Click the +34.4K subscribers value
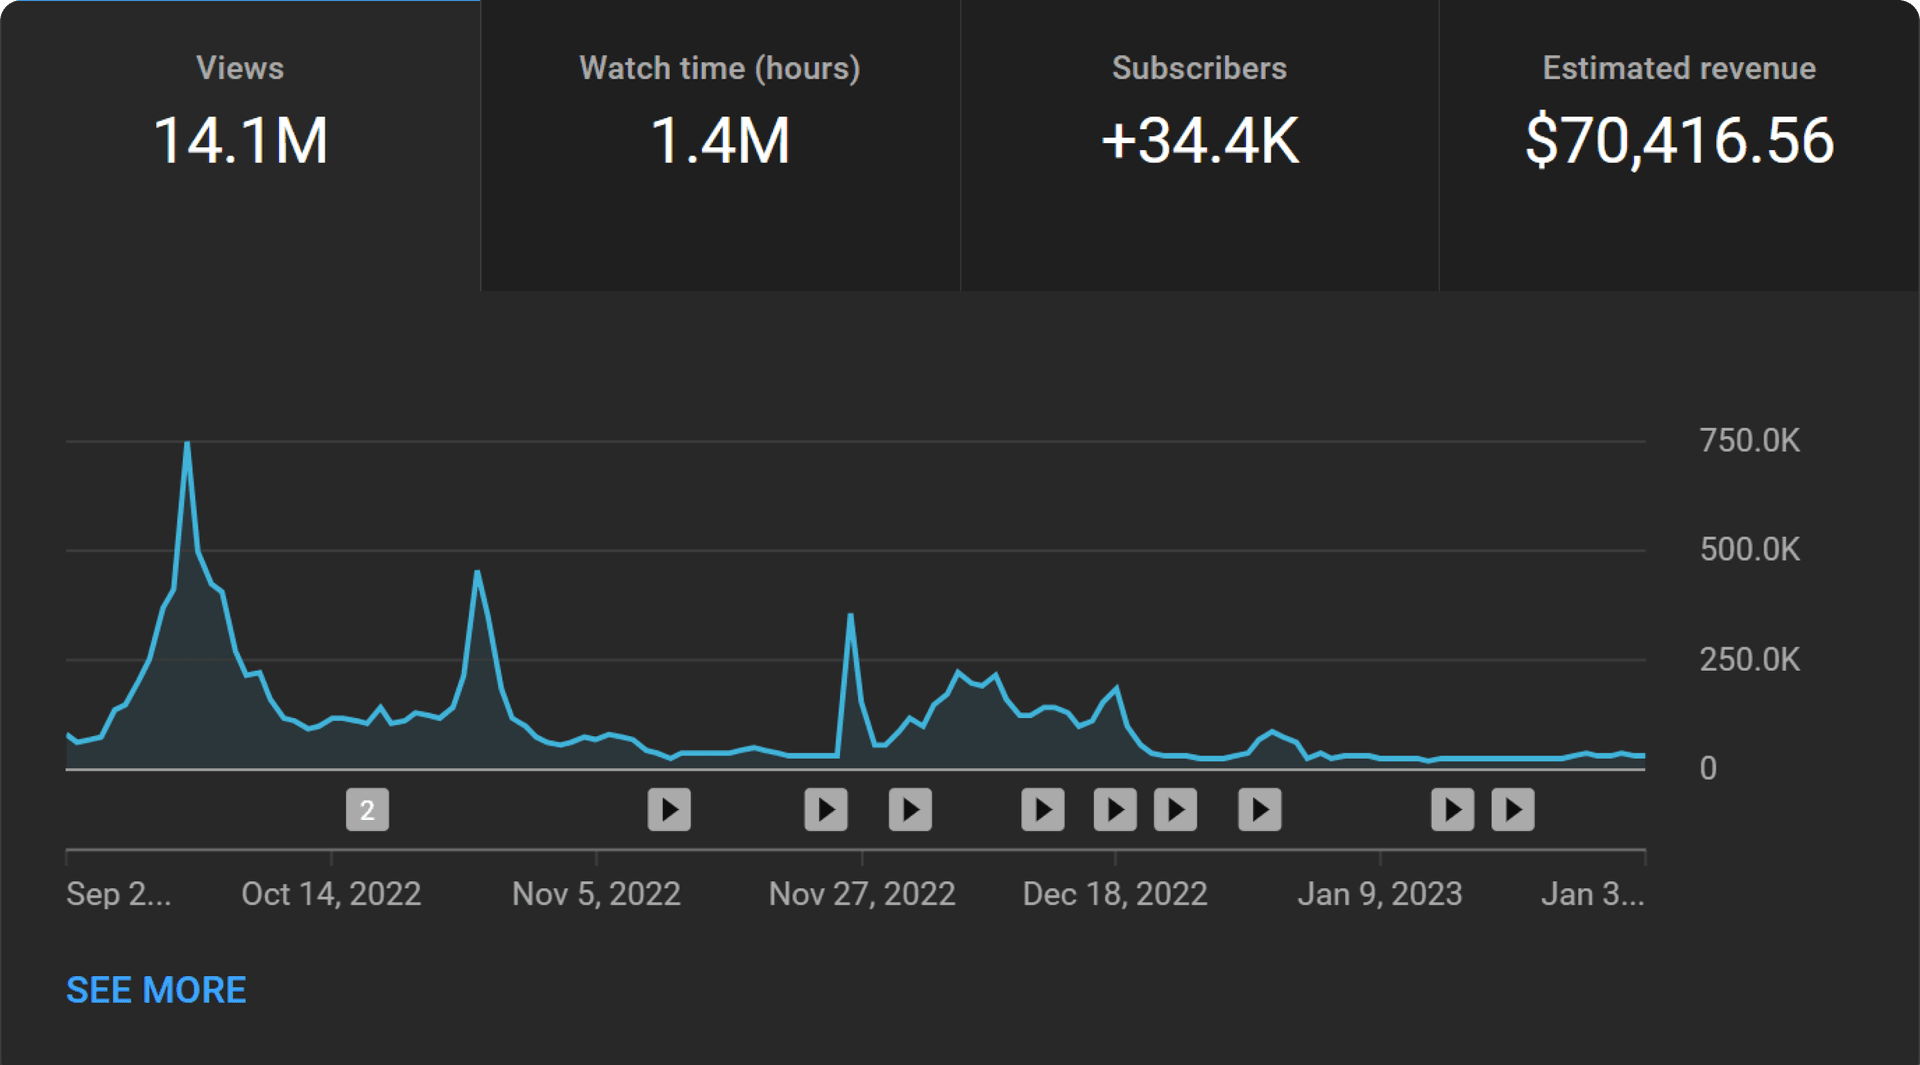 (1199, 141)
